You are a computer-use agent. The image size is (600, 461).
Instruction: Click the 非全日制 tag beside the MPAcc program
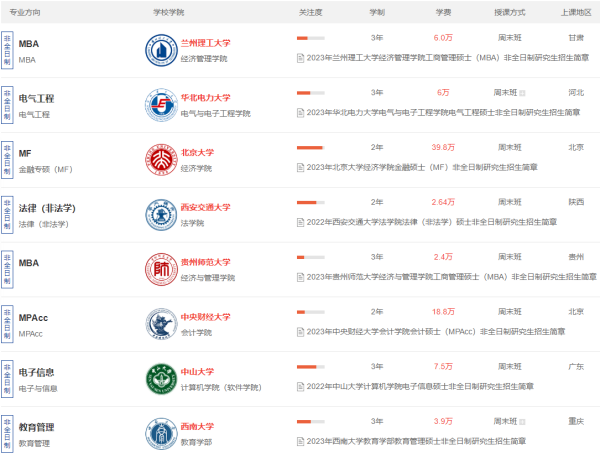pos(8,324)
